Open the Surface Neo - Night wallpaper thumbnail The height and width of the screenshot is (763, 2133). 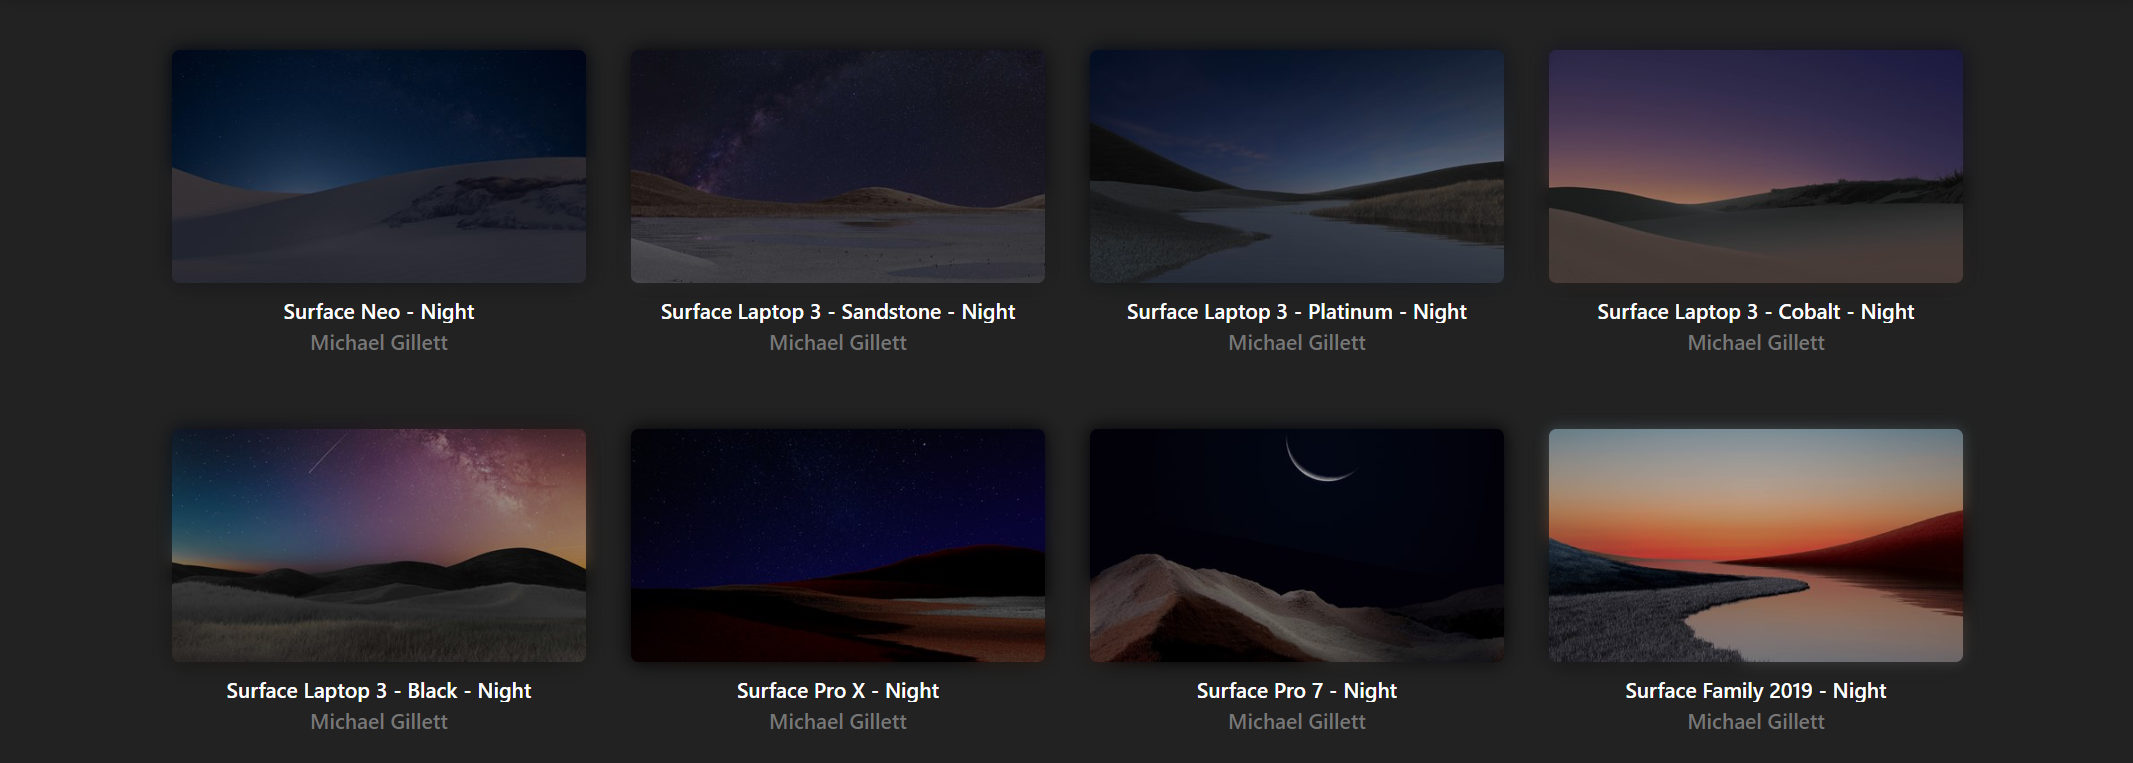(379, 166)
